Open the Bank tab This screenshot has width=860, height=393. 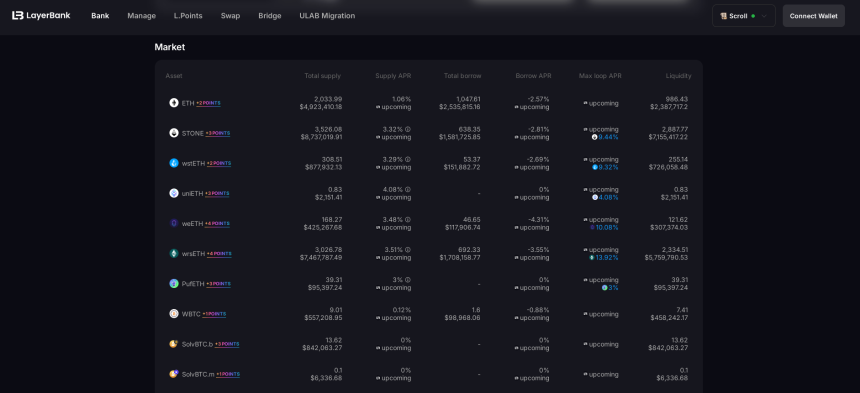tap(100, 16)
